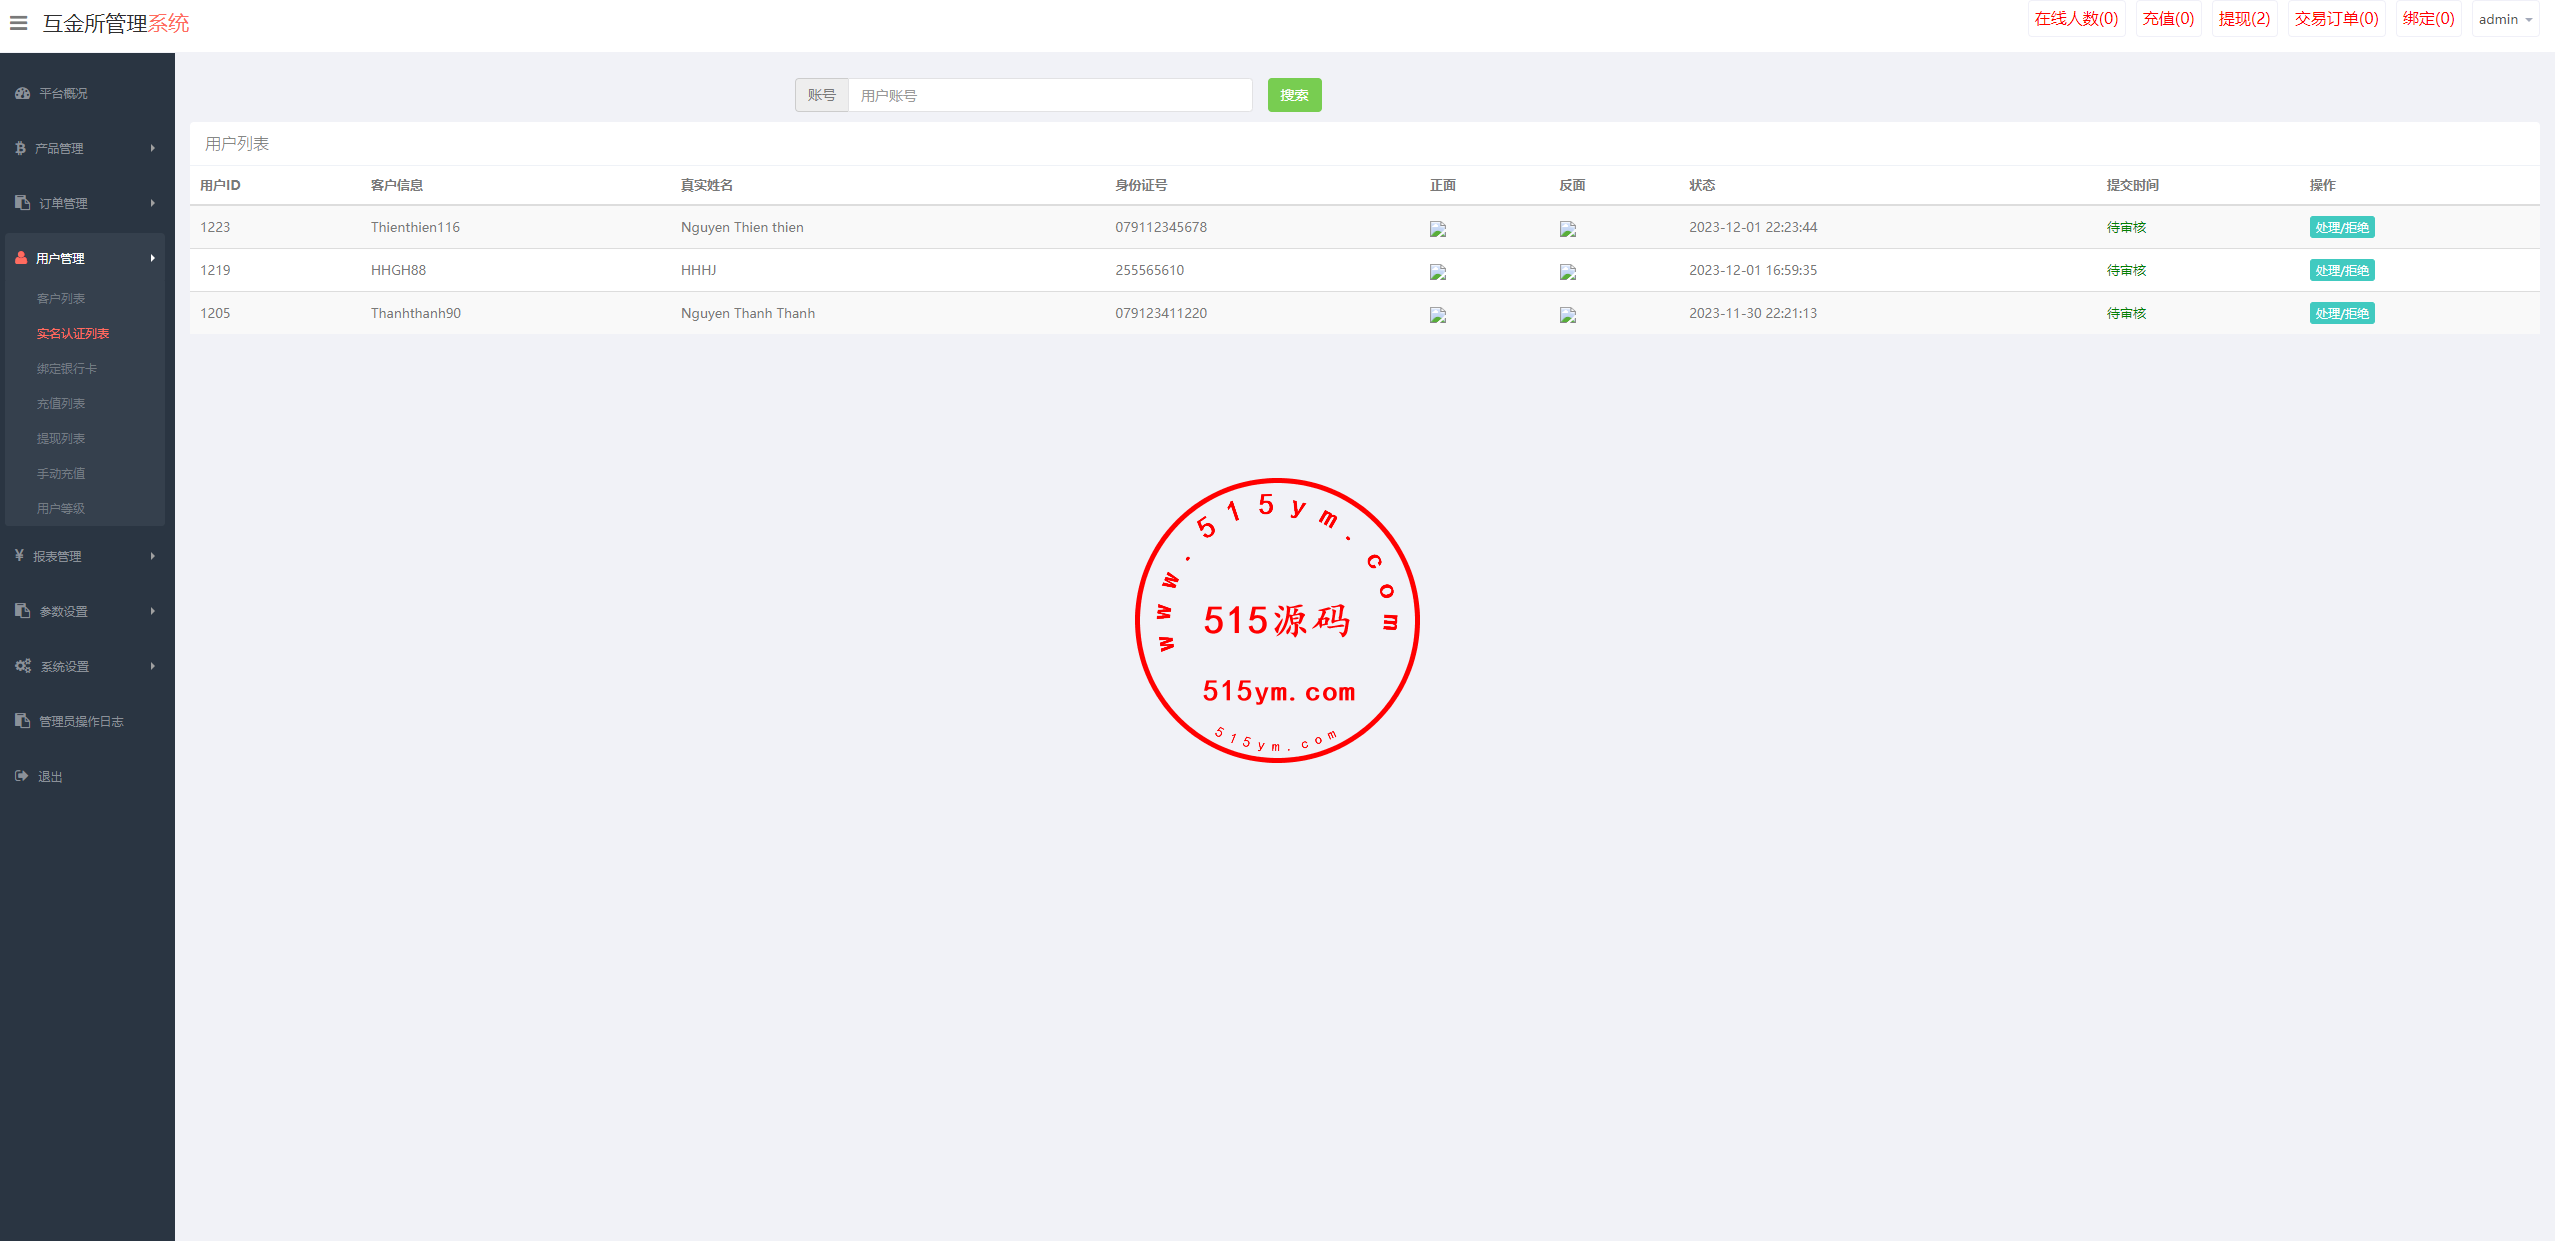Click the 用户管理 user icon
The height and width of the screenshot is (1241, 2555).
[x=21, y=258]
